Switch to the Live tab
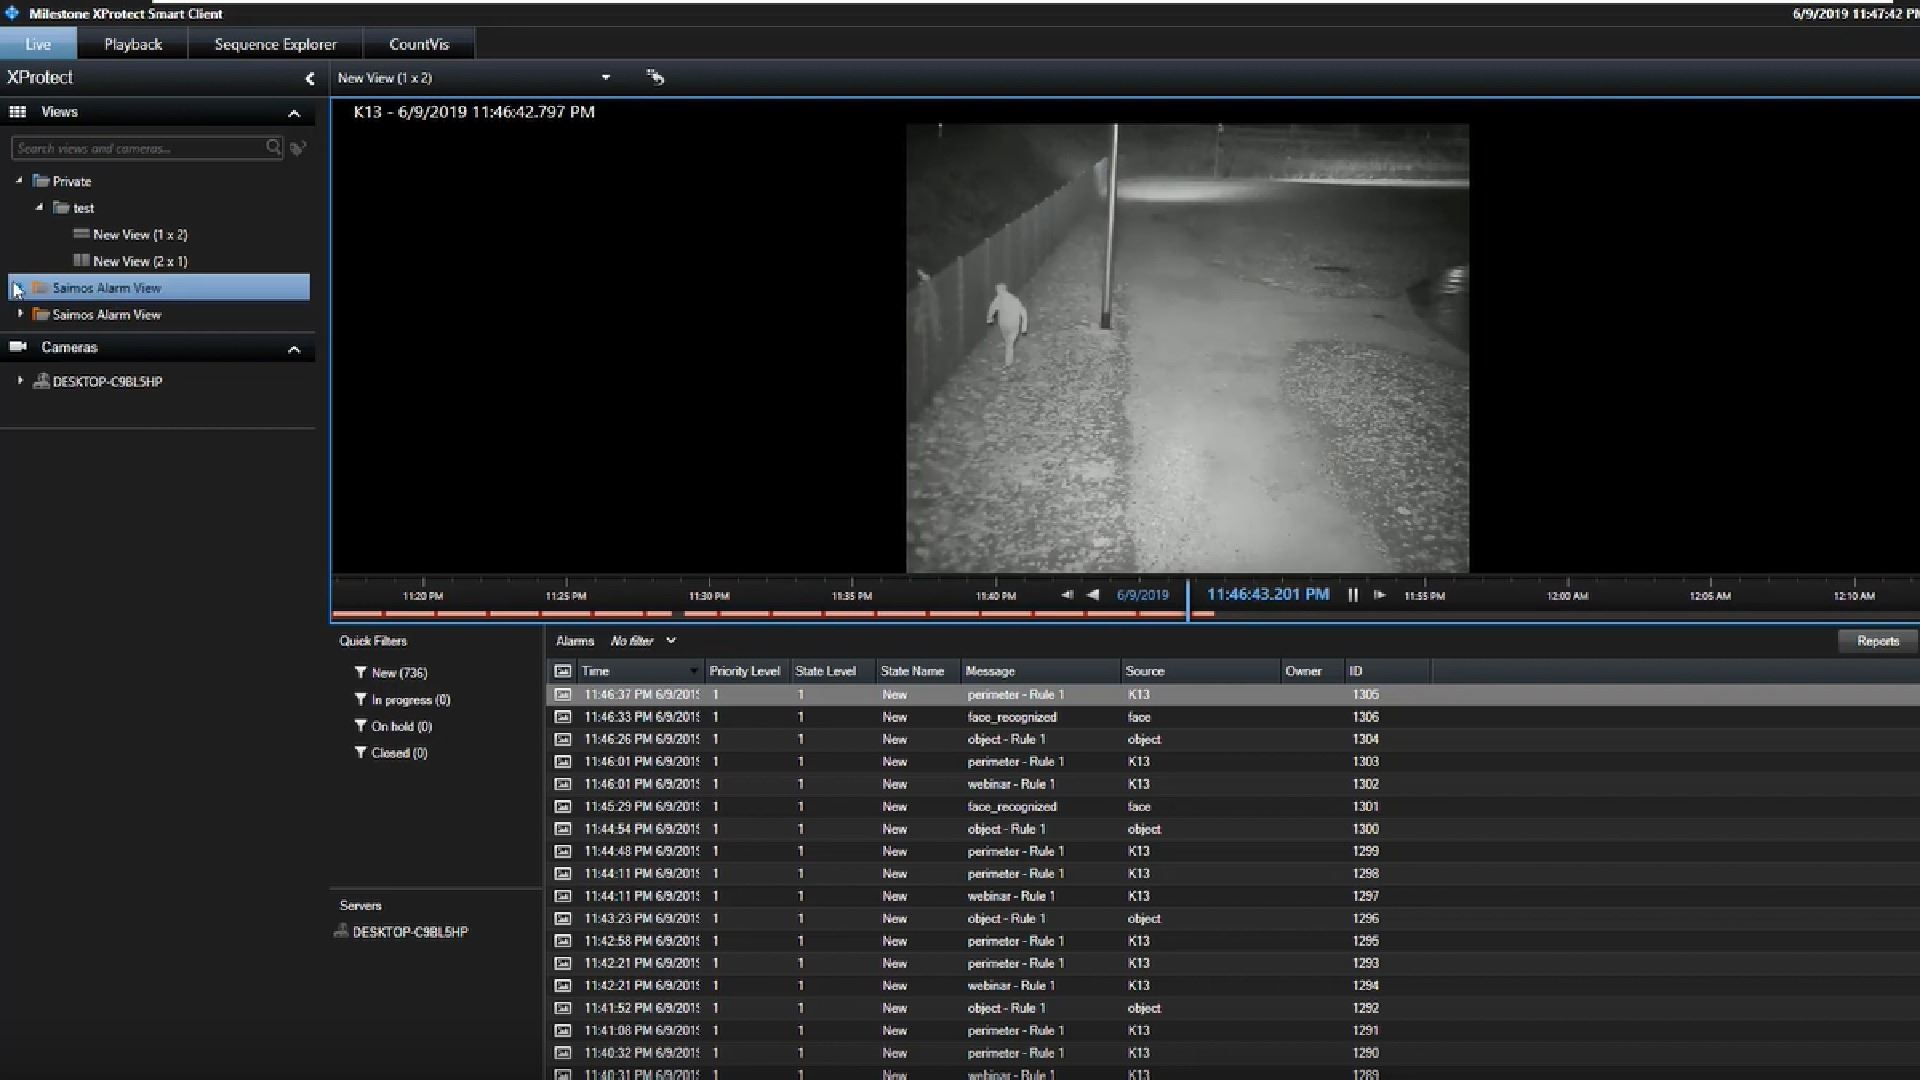 38,44
